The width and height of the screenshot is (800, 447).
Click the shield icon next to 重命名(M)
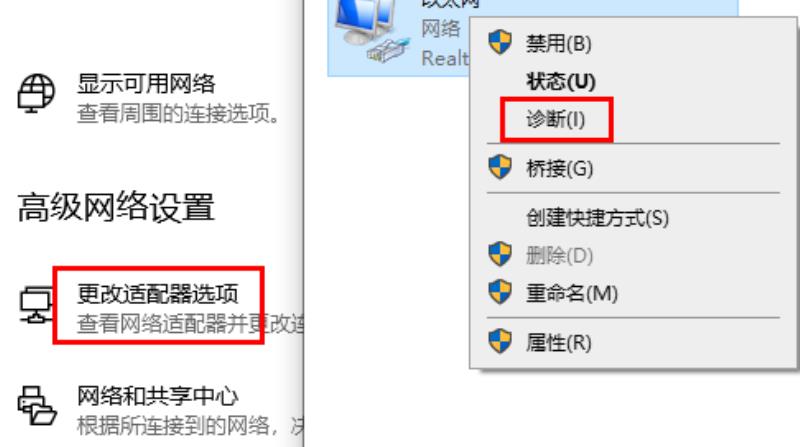[499, 292]
